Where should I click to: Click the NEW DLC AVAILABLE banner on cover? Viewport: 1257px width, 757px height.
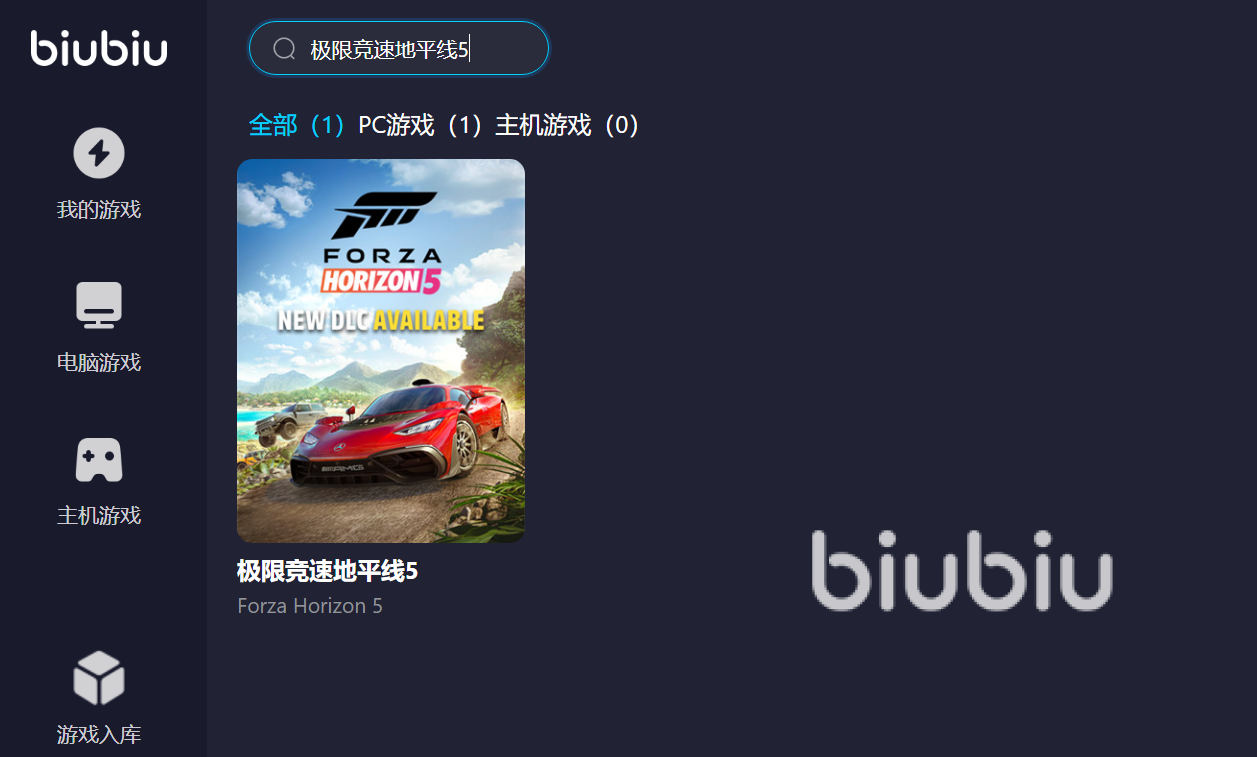click(381, 320)
